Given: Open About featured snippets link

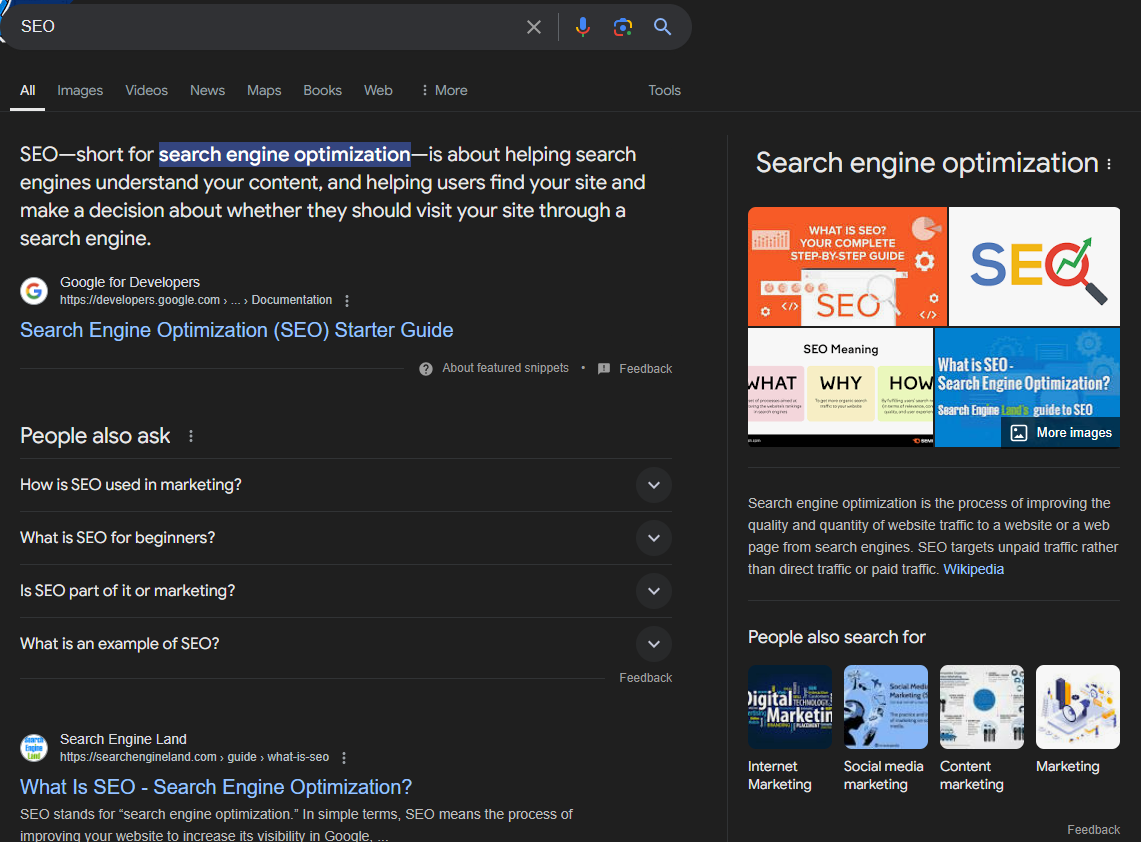Looking at the screenshot, I should [505, 368].
